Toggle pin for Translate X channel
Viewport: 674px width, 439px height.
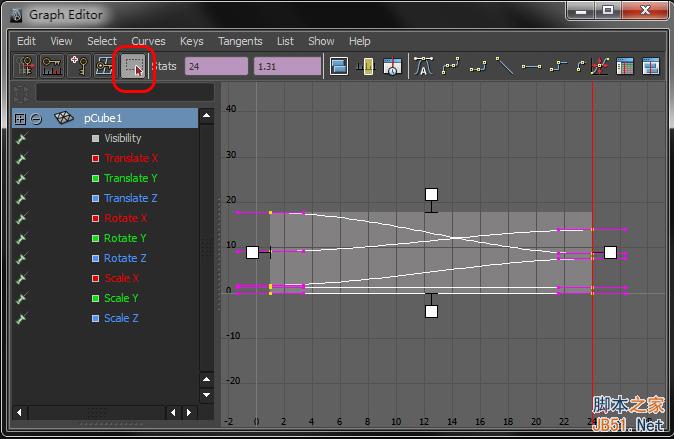click(x=21, y=158)
